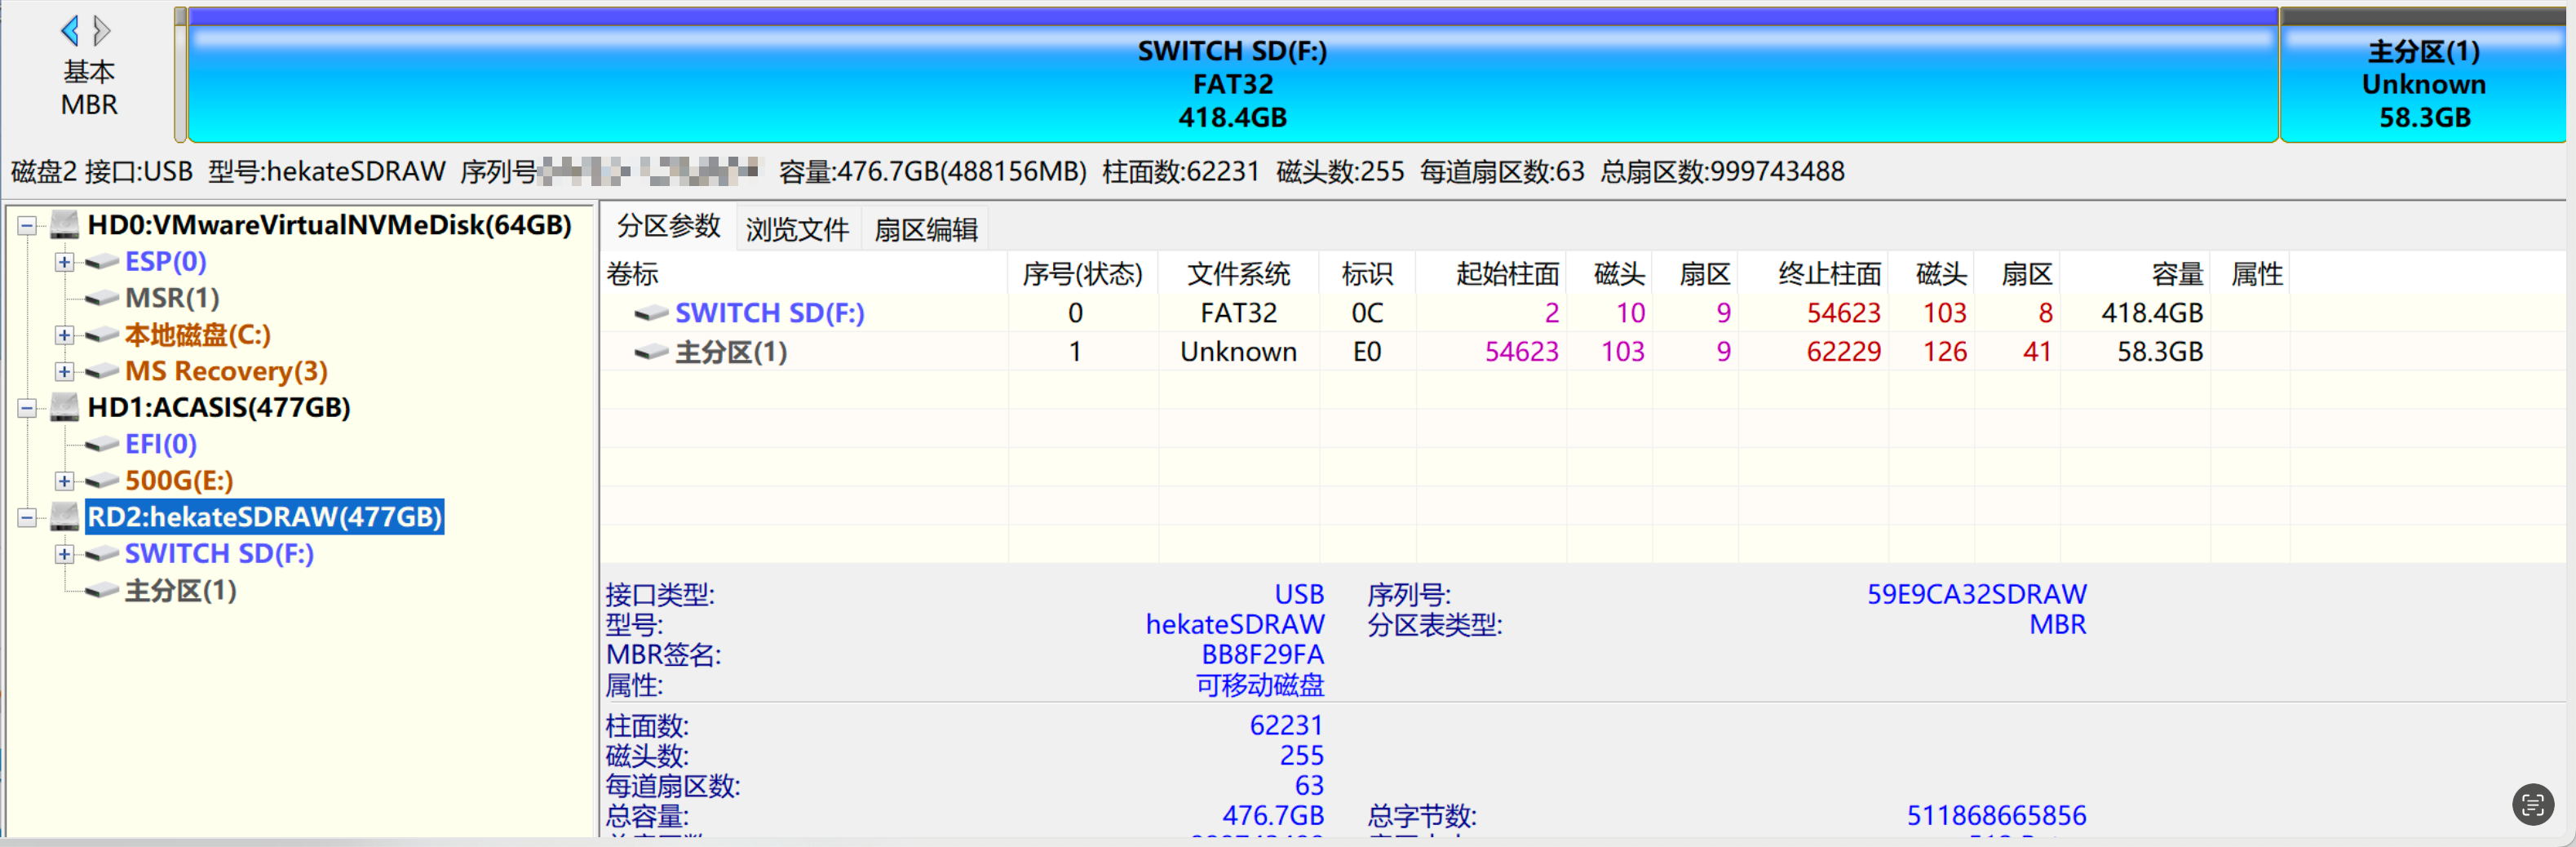This screenshot has height=847, width=2576.
Task: Expand the 本地磁盘(C:) partition node
Action: tap(64, 335)
